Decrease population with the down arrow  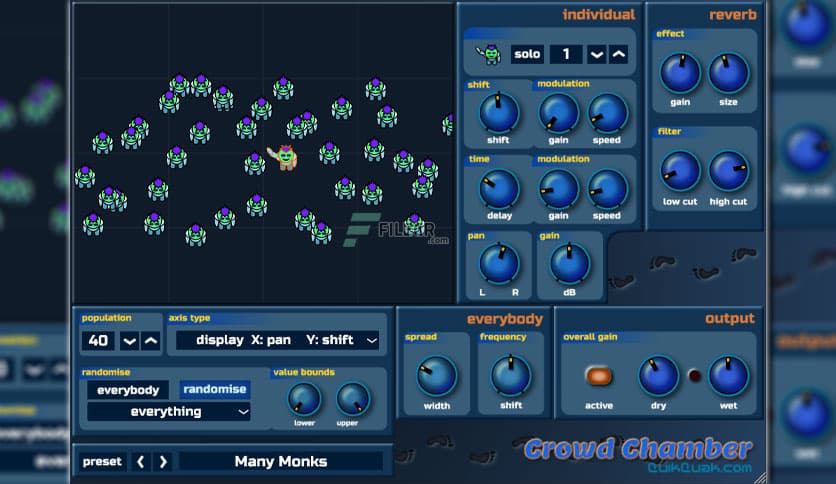tap(129, 341)
